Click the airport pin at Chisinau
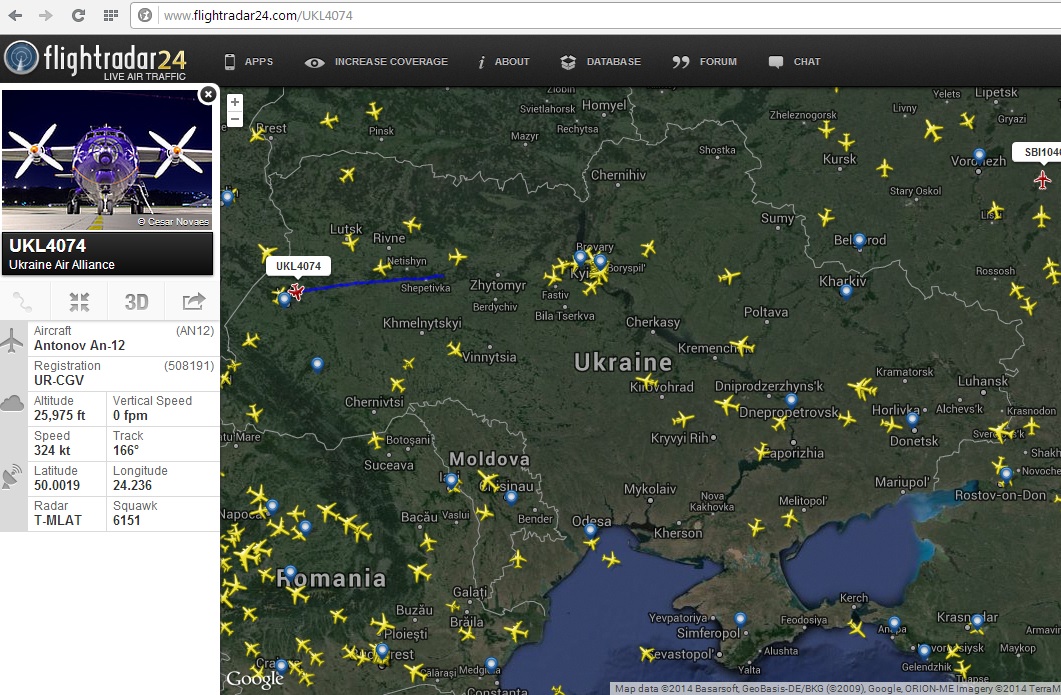This screenshot has width=1061, height=695. pyautogui.click(x=511, y=497)
